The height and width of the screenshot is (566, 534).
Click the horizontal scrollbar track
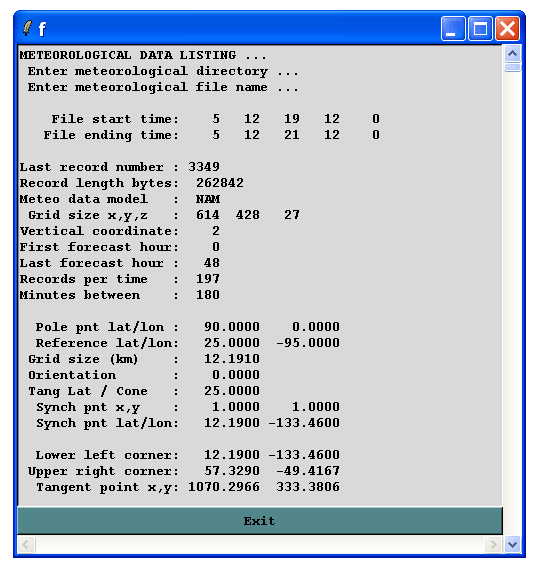[x=260, y=544]
